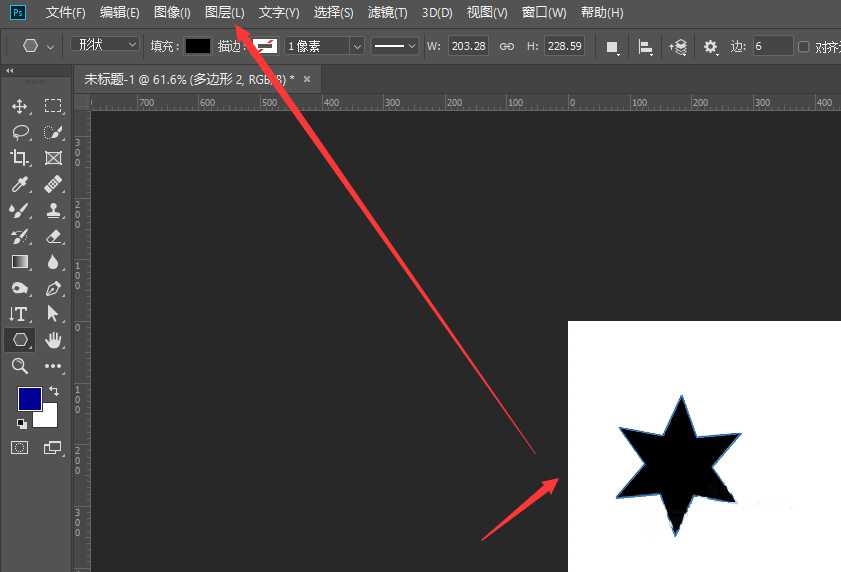Click the sides 边 field

773,46
